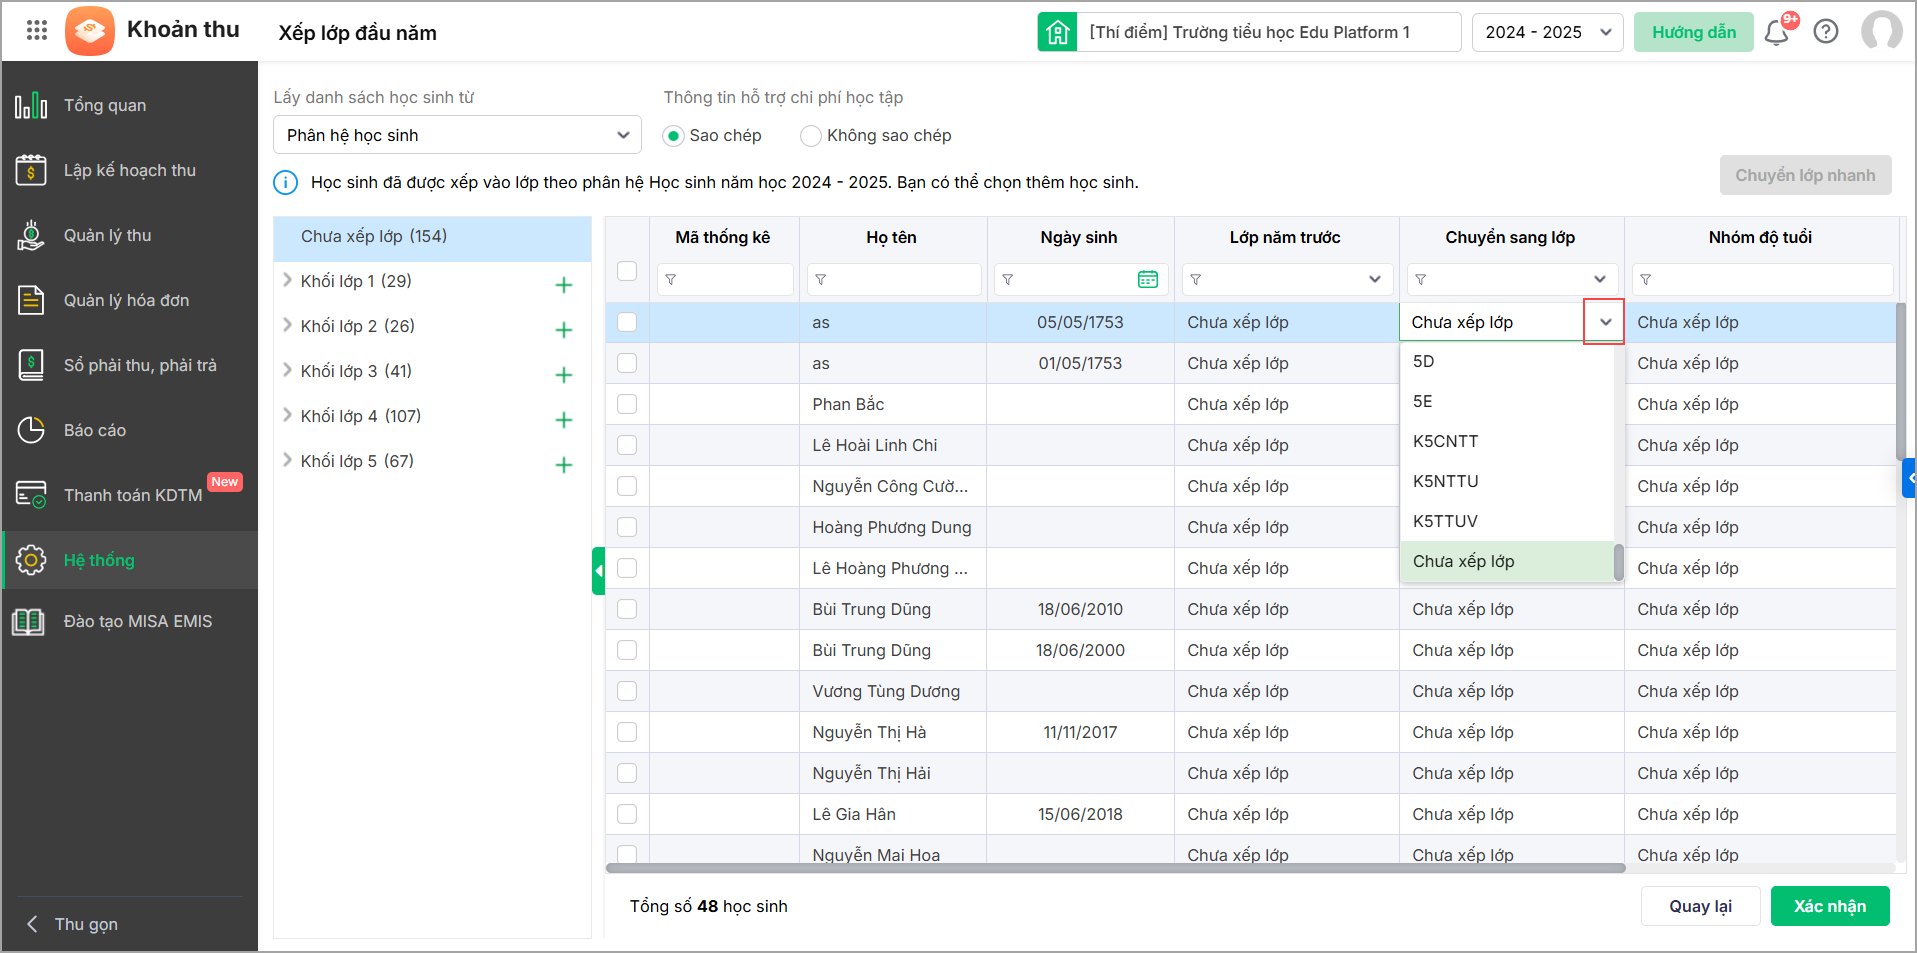The height and width of the screenshot is (953, 1917).
Task: Choose K5CNTT from the class dropdown list
Action: [x=1445, y=441]
